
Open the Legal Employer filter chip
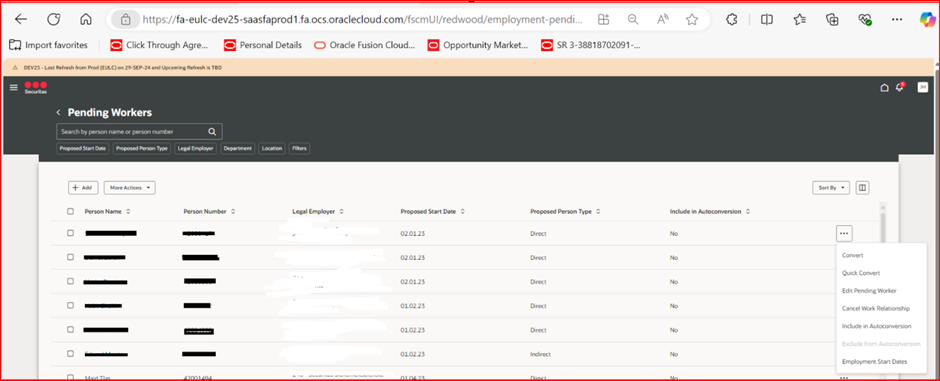195,148
